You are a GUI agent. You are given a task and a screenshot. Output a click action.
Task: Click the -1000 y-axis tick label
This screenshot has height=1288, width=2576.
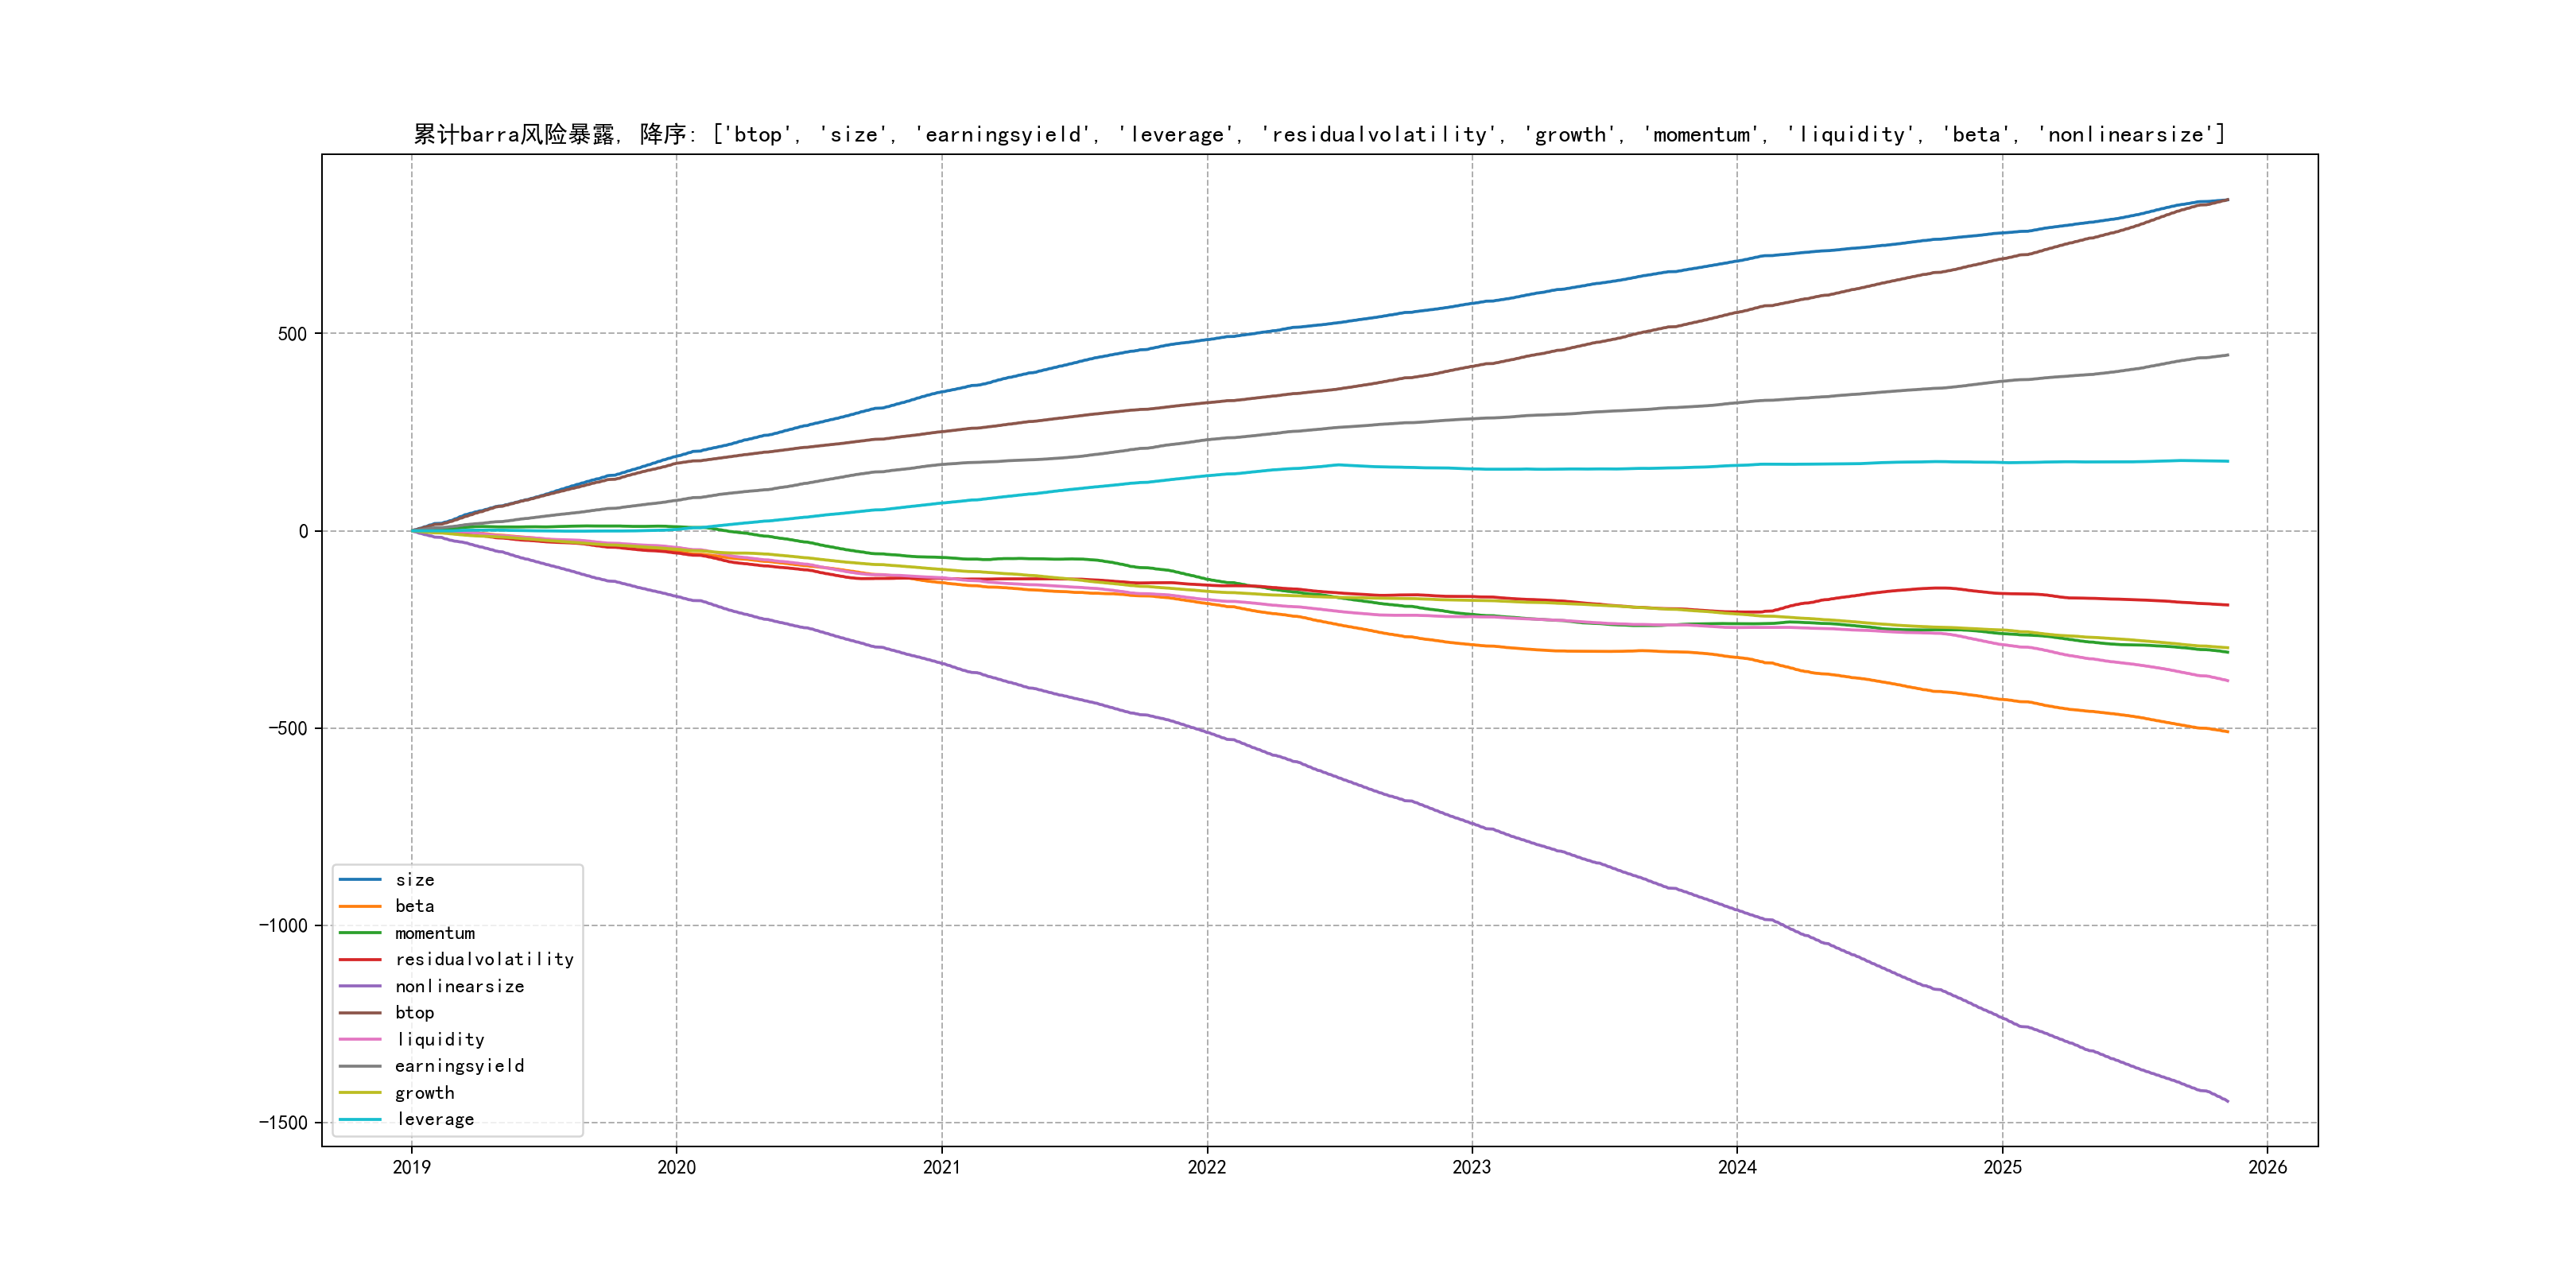click(283, 926)
